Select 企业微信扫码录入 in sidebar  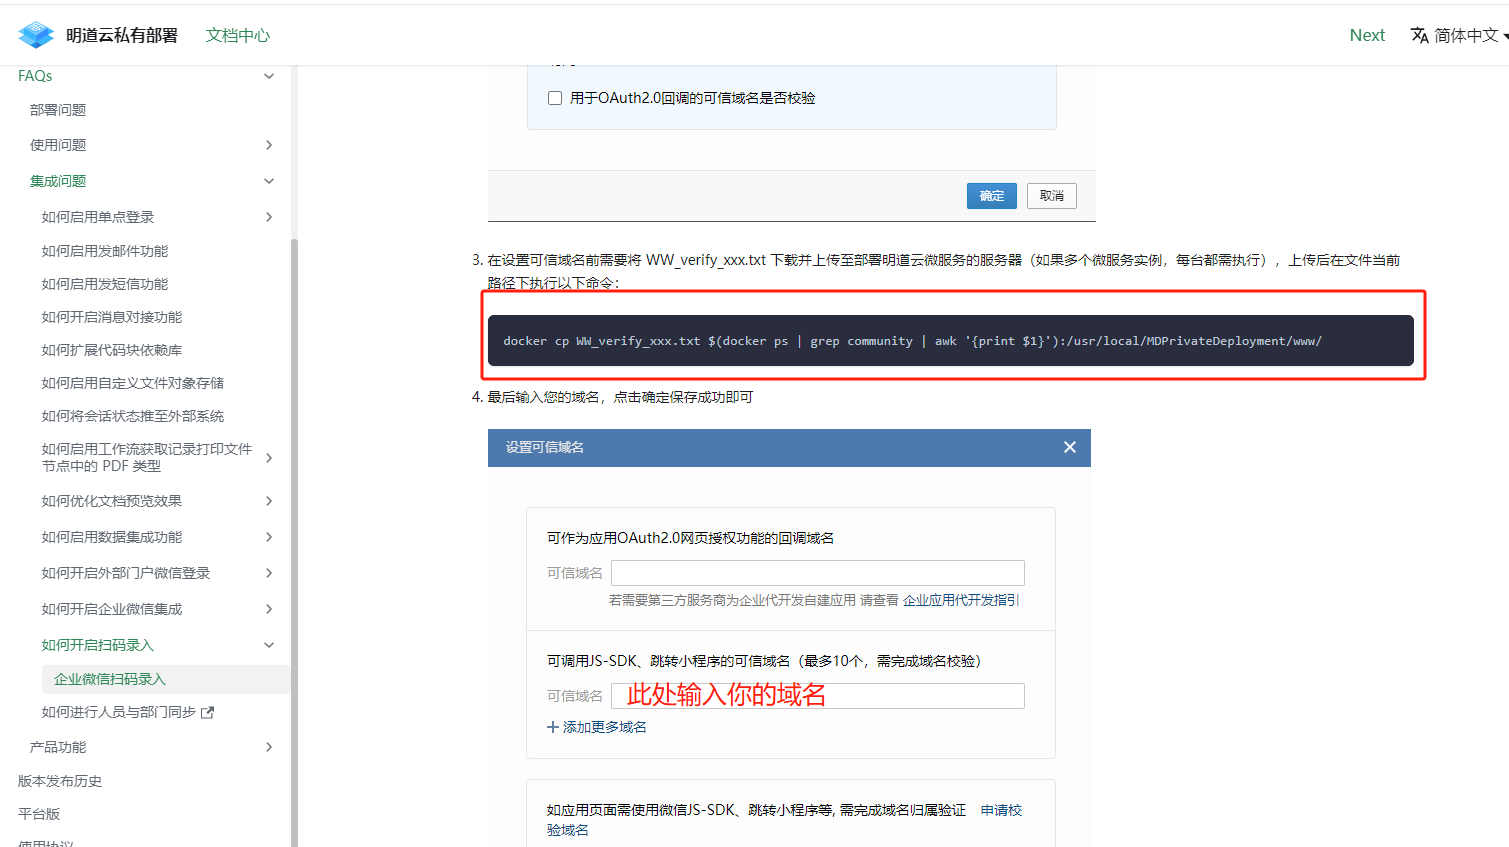click(x=110, y=679)
